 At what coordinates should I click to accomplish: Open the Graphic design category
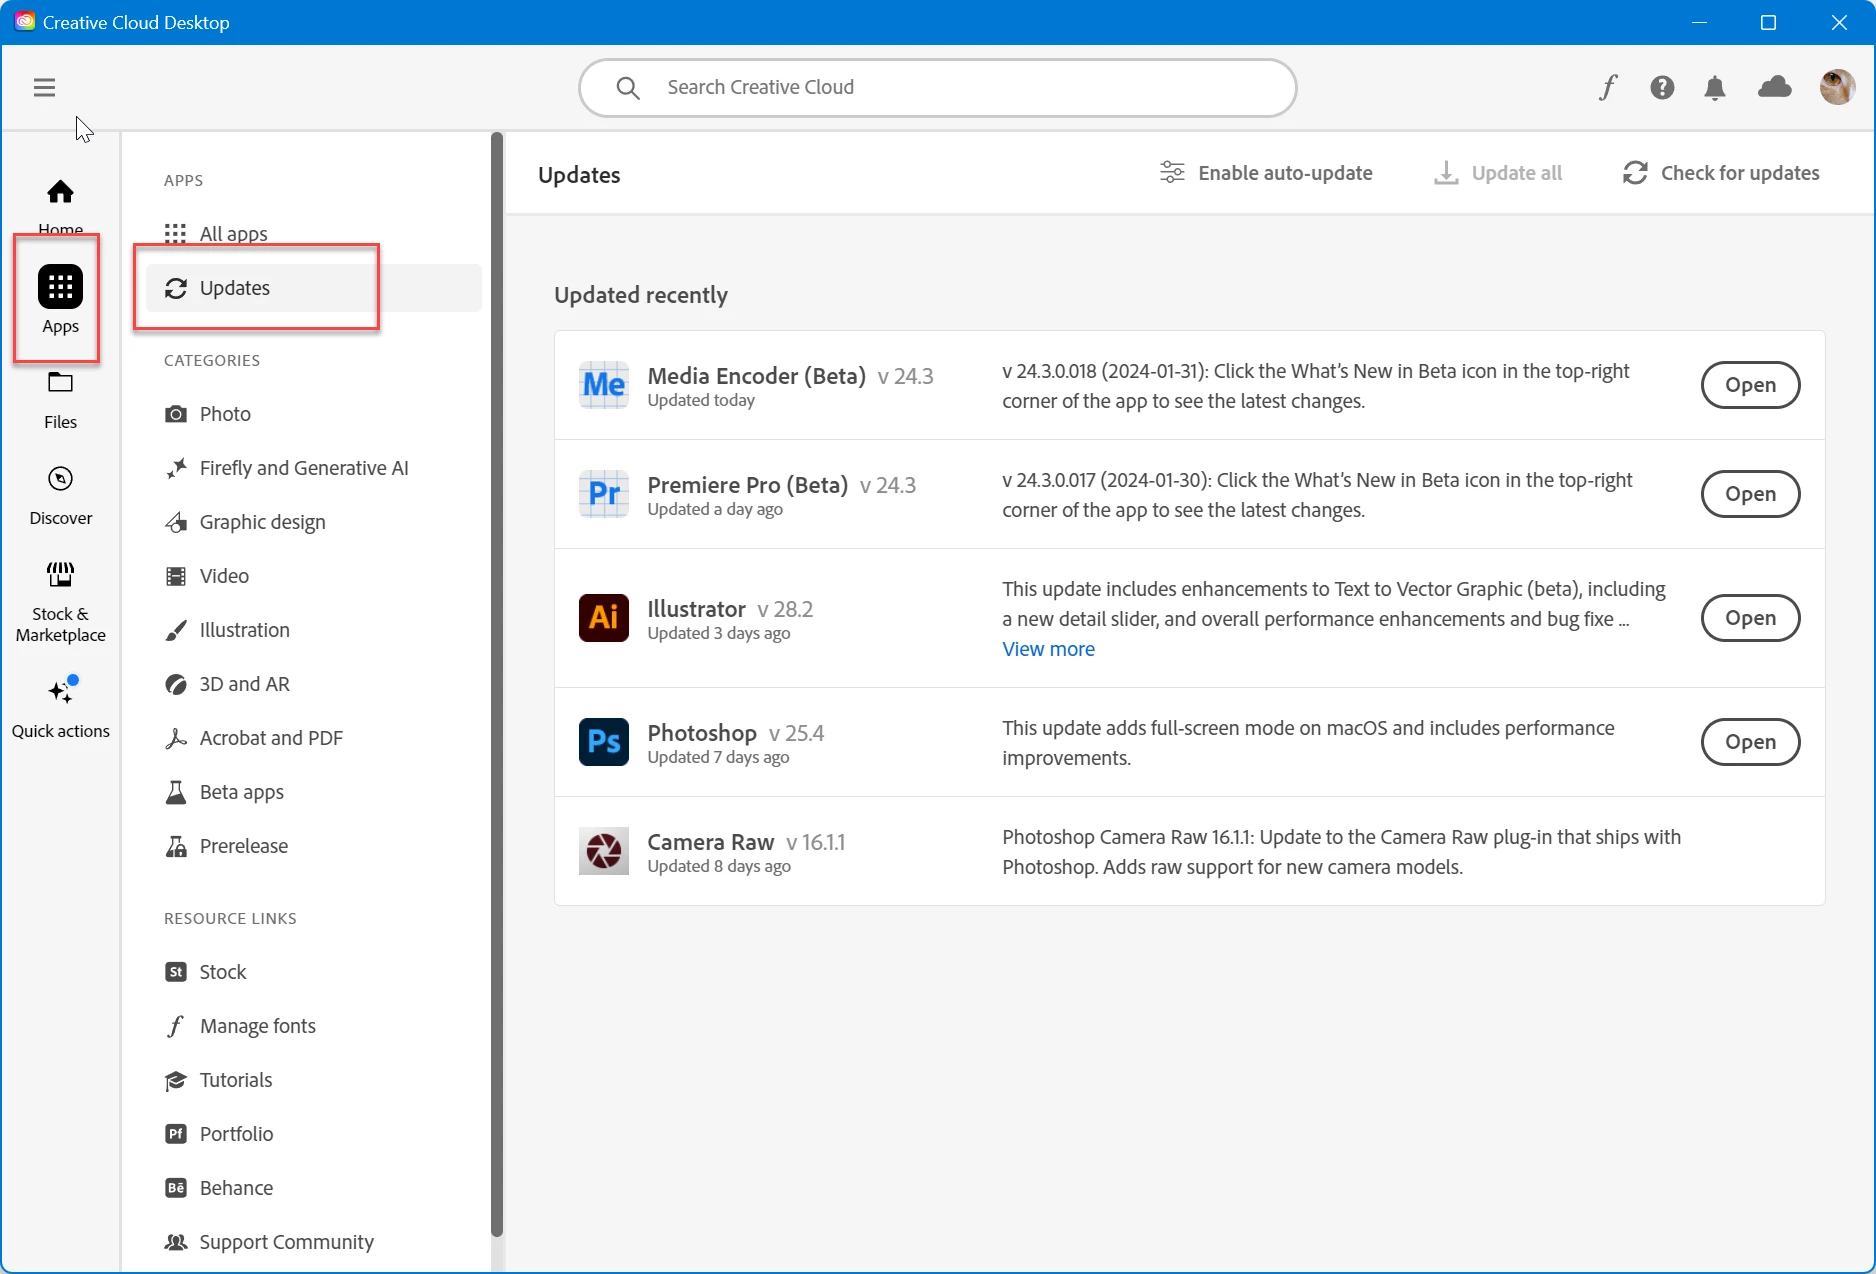click(313, 522)
